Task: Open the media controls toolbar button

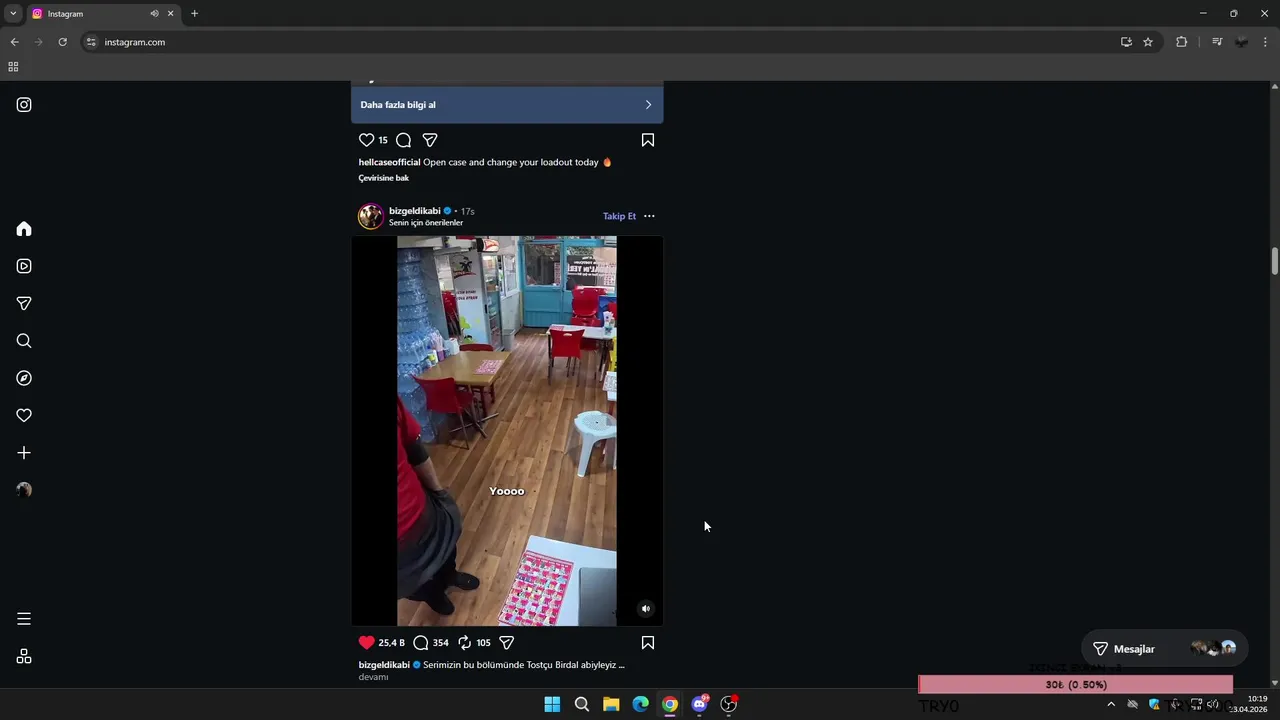Action: tap(1217, 42)
